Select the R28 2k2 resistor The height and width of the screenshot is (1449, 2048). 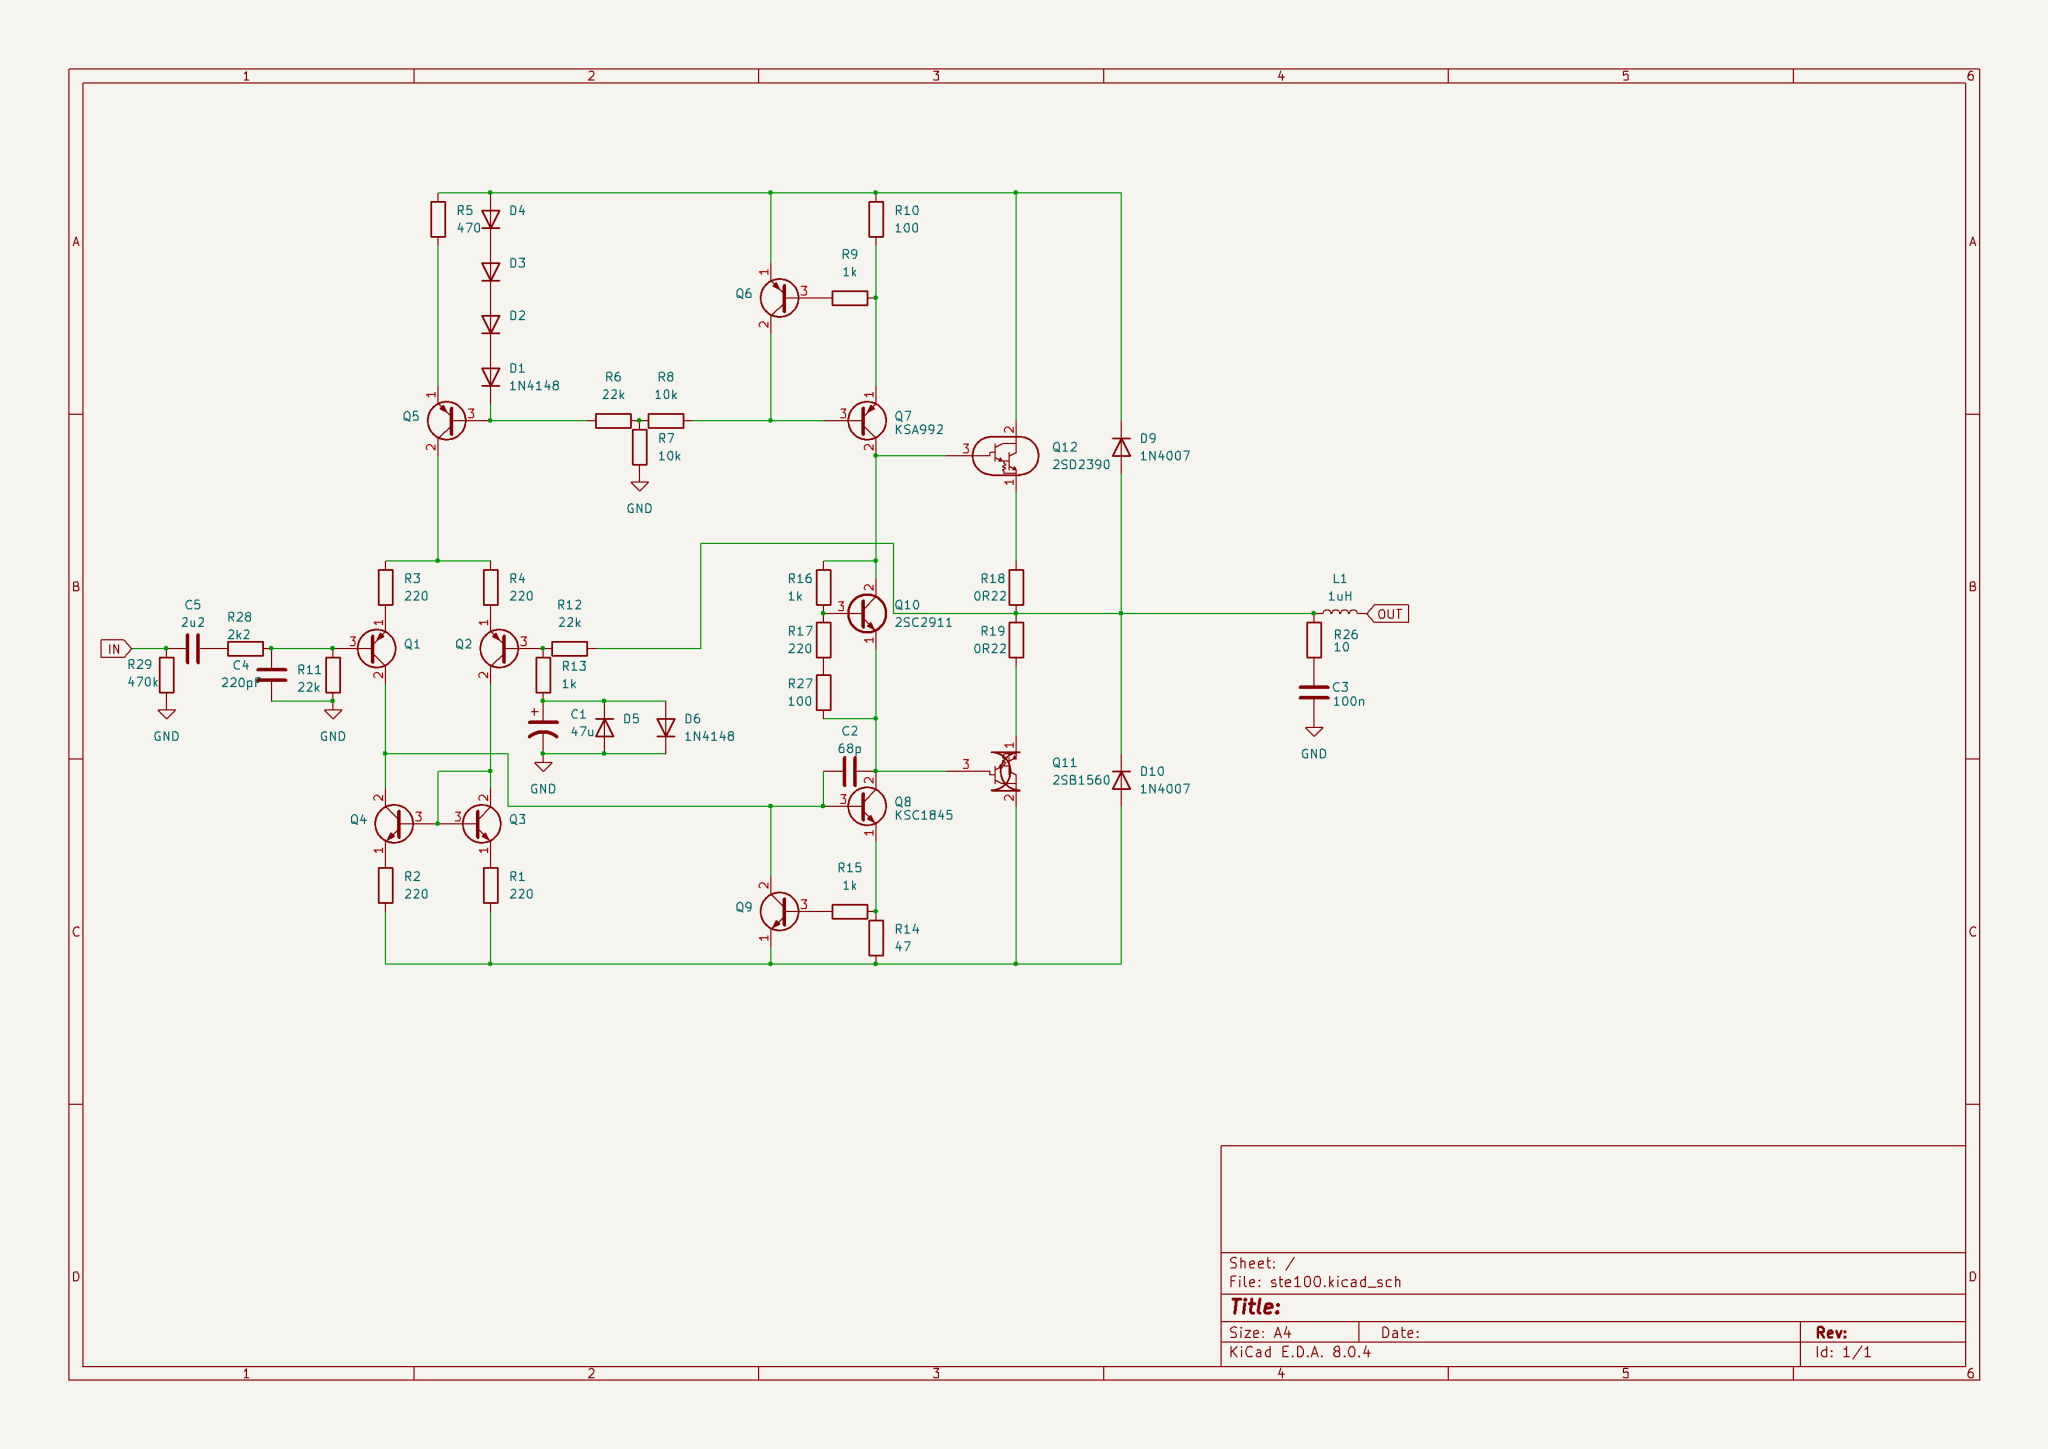click(x=245, y=649)
